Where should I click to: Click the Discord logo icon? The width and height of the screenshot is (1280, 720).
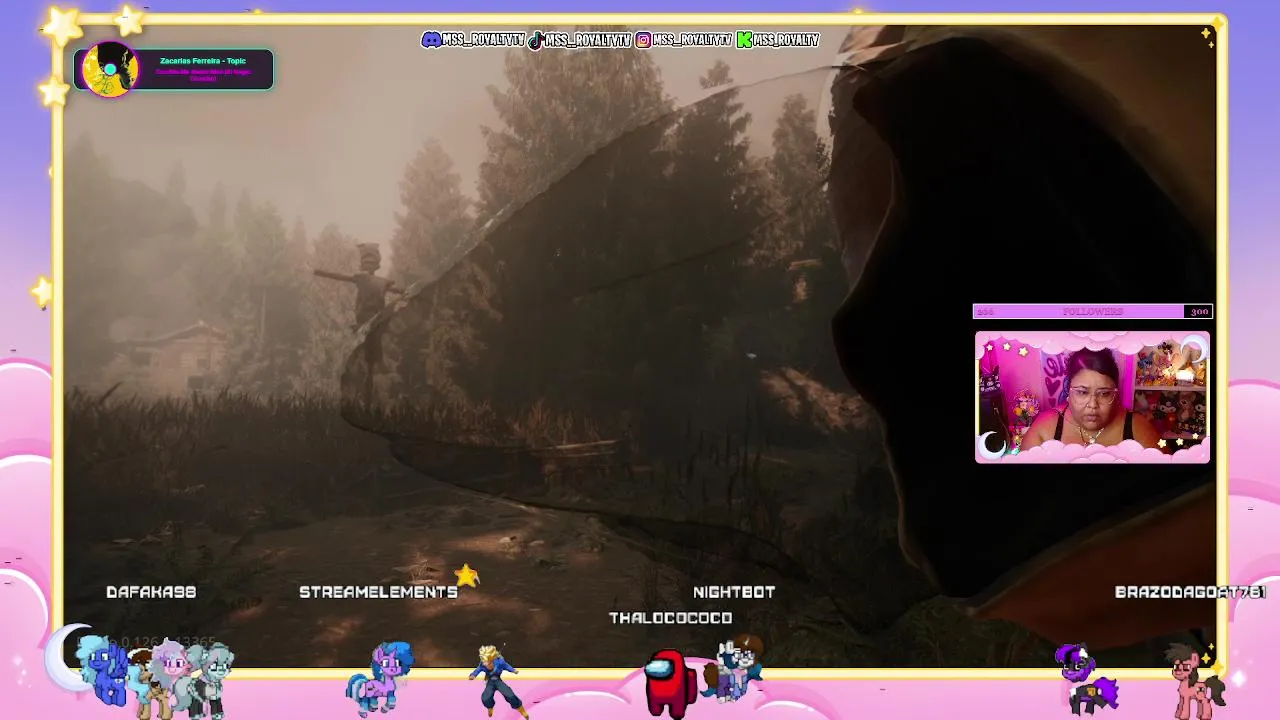click(431, 40)
